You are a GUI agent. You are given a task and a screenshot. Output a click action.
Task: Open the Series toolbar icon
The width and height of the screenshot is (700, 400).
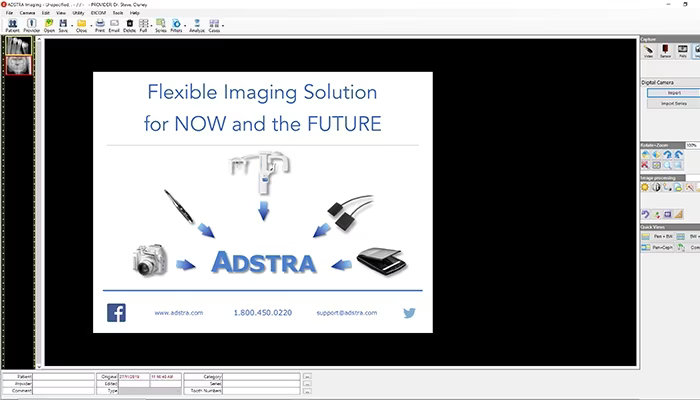coord(161,25)
